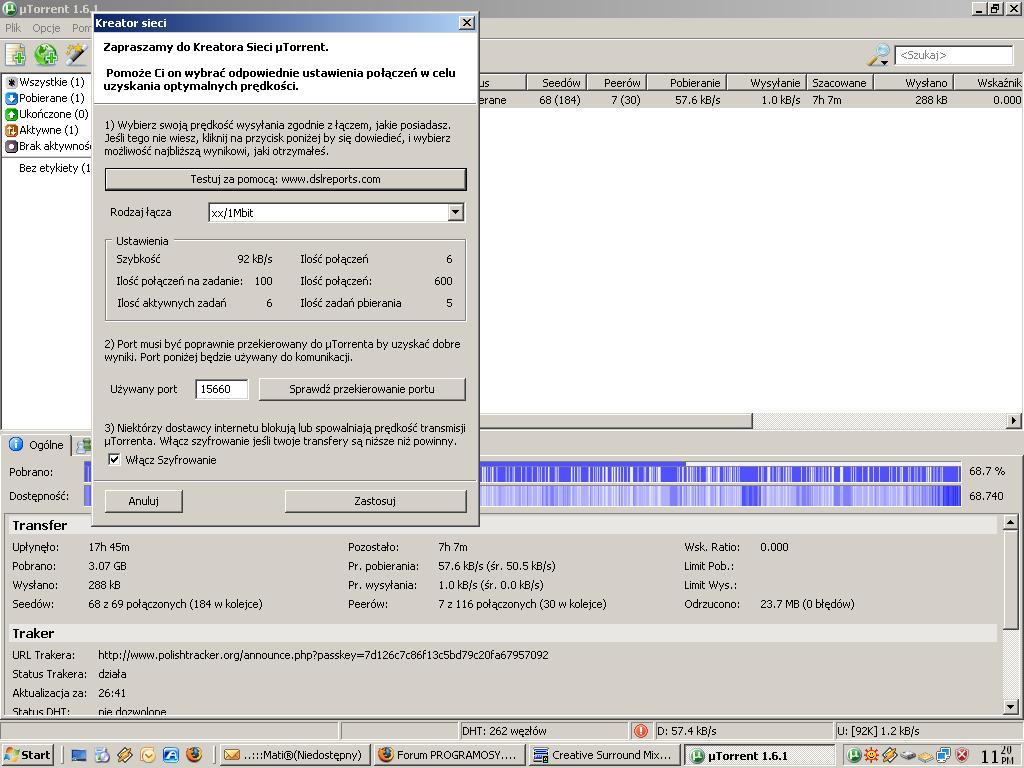
Task: Open the Plik menu
Action: click(x=13, y=28)
